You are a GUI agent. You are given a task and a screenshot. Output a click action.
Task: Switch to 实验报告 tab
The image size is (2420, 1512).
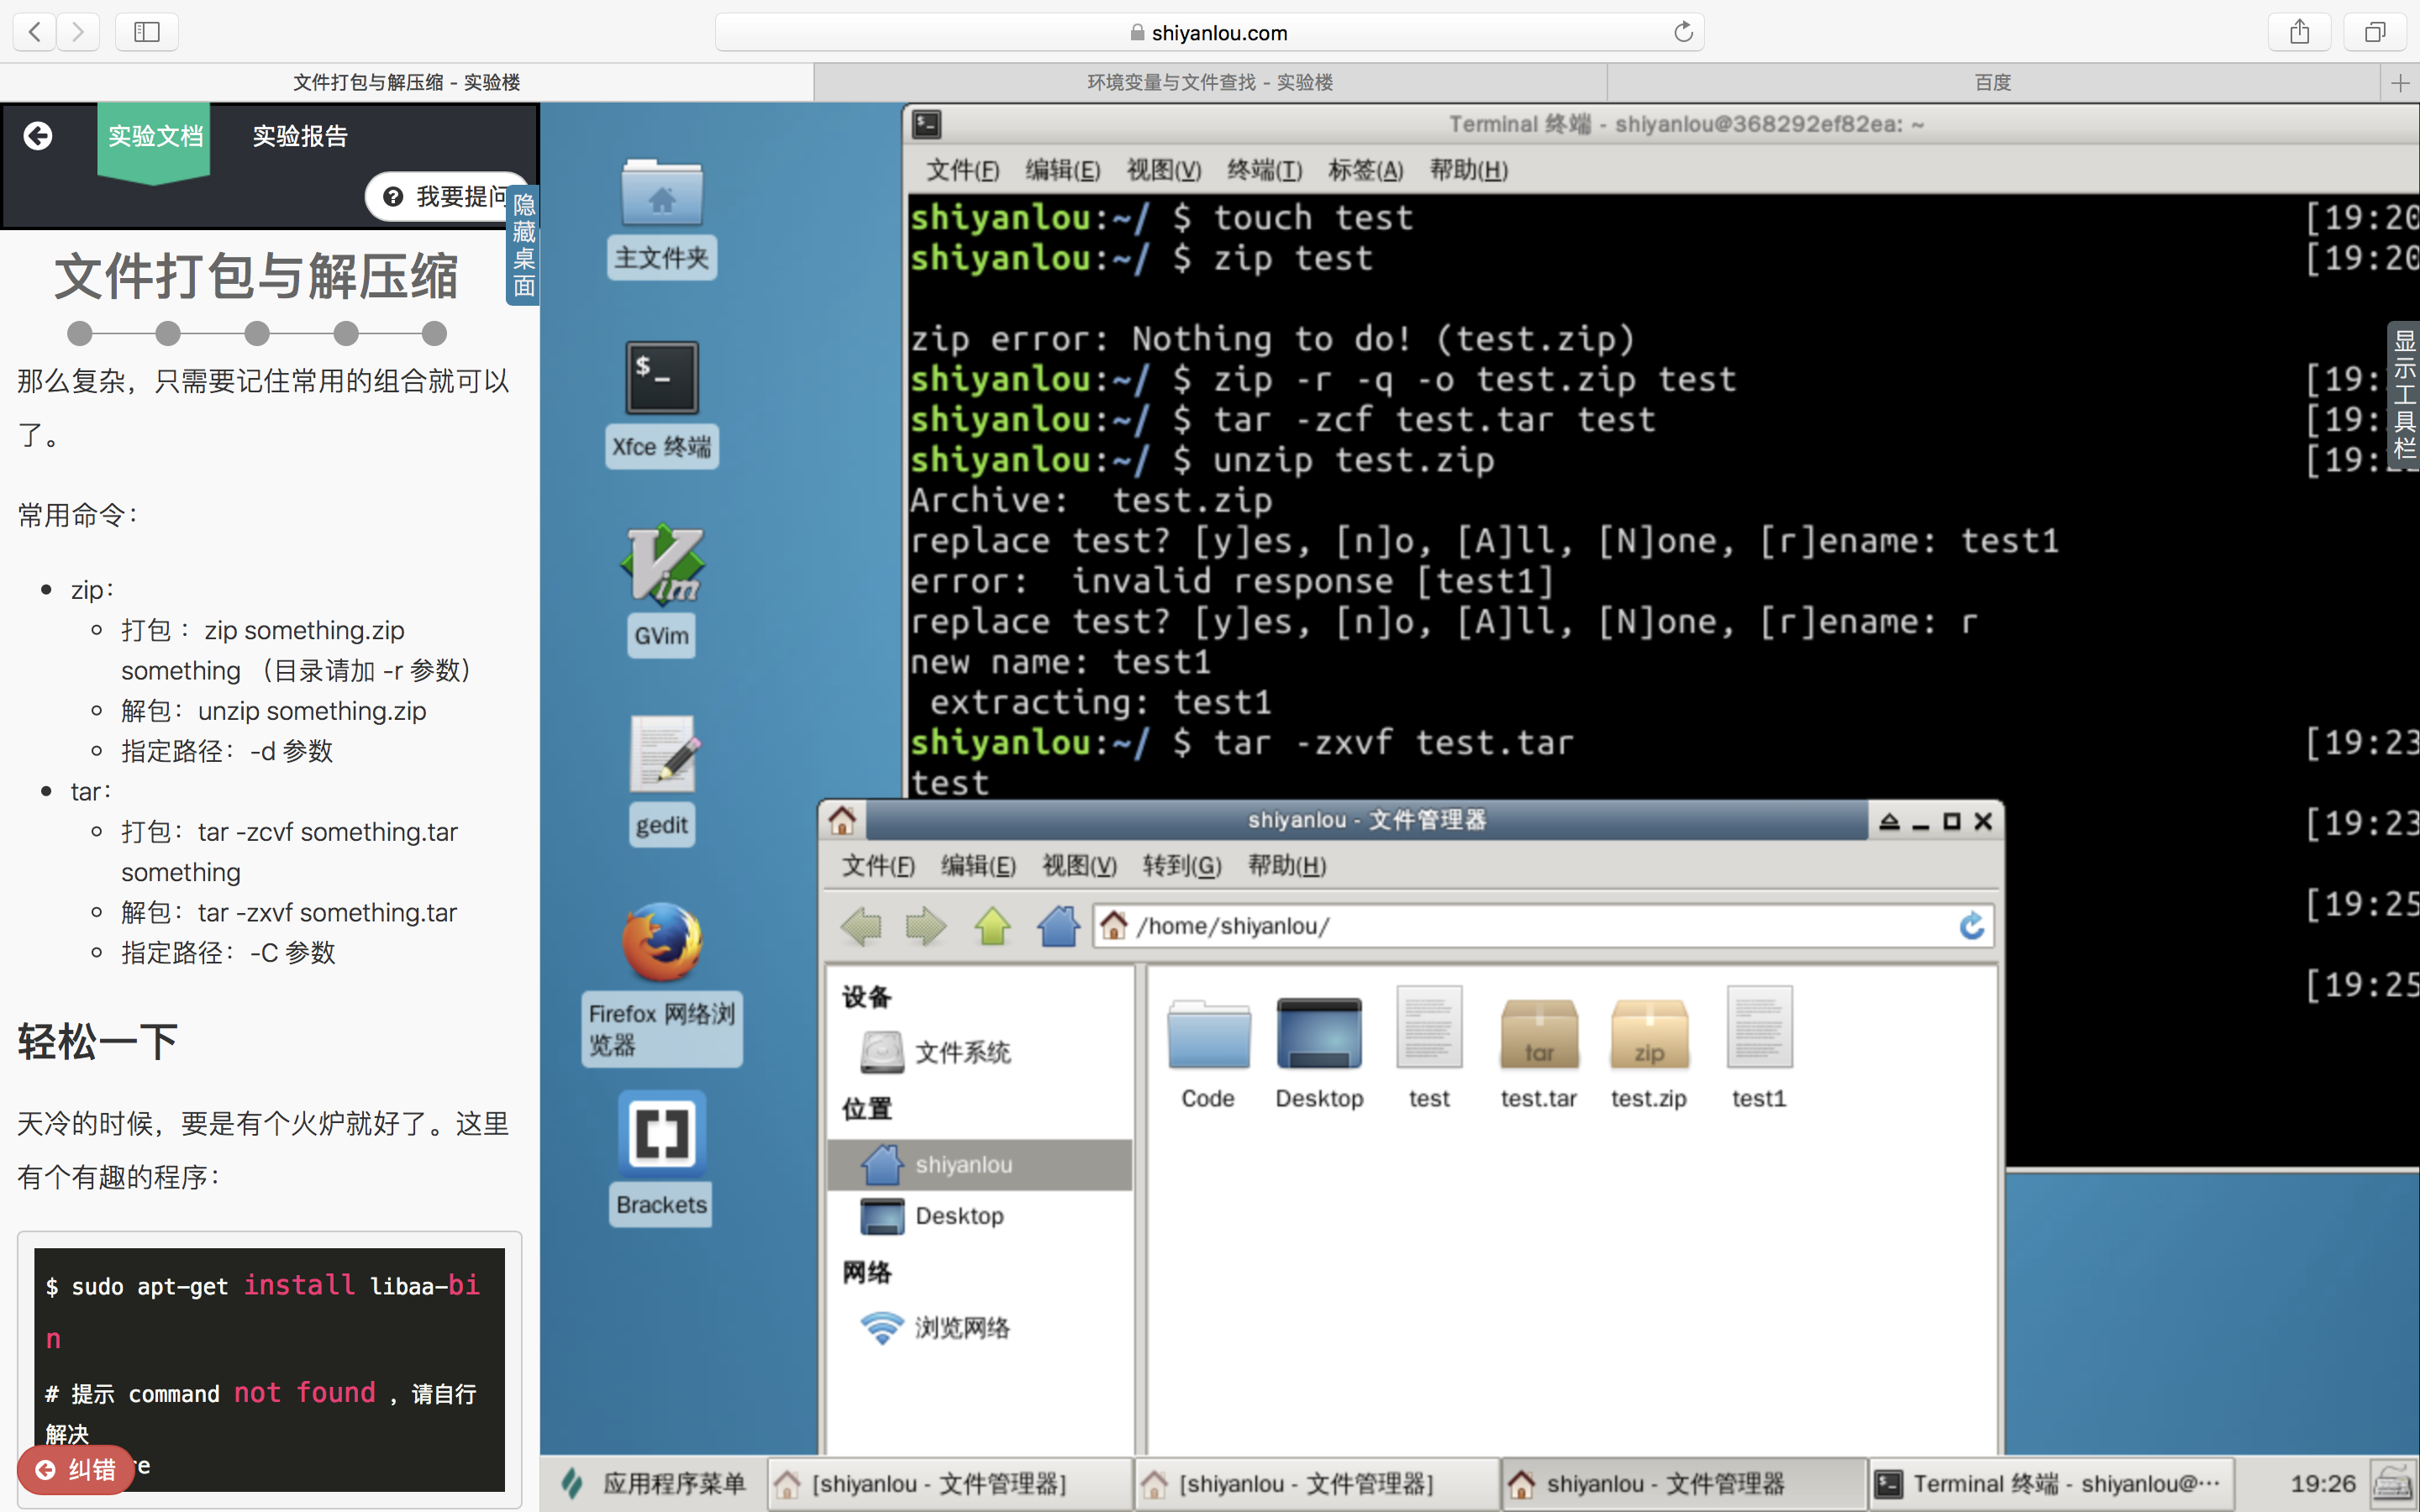[300, 136]
